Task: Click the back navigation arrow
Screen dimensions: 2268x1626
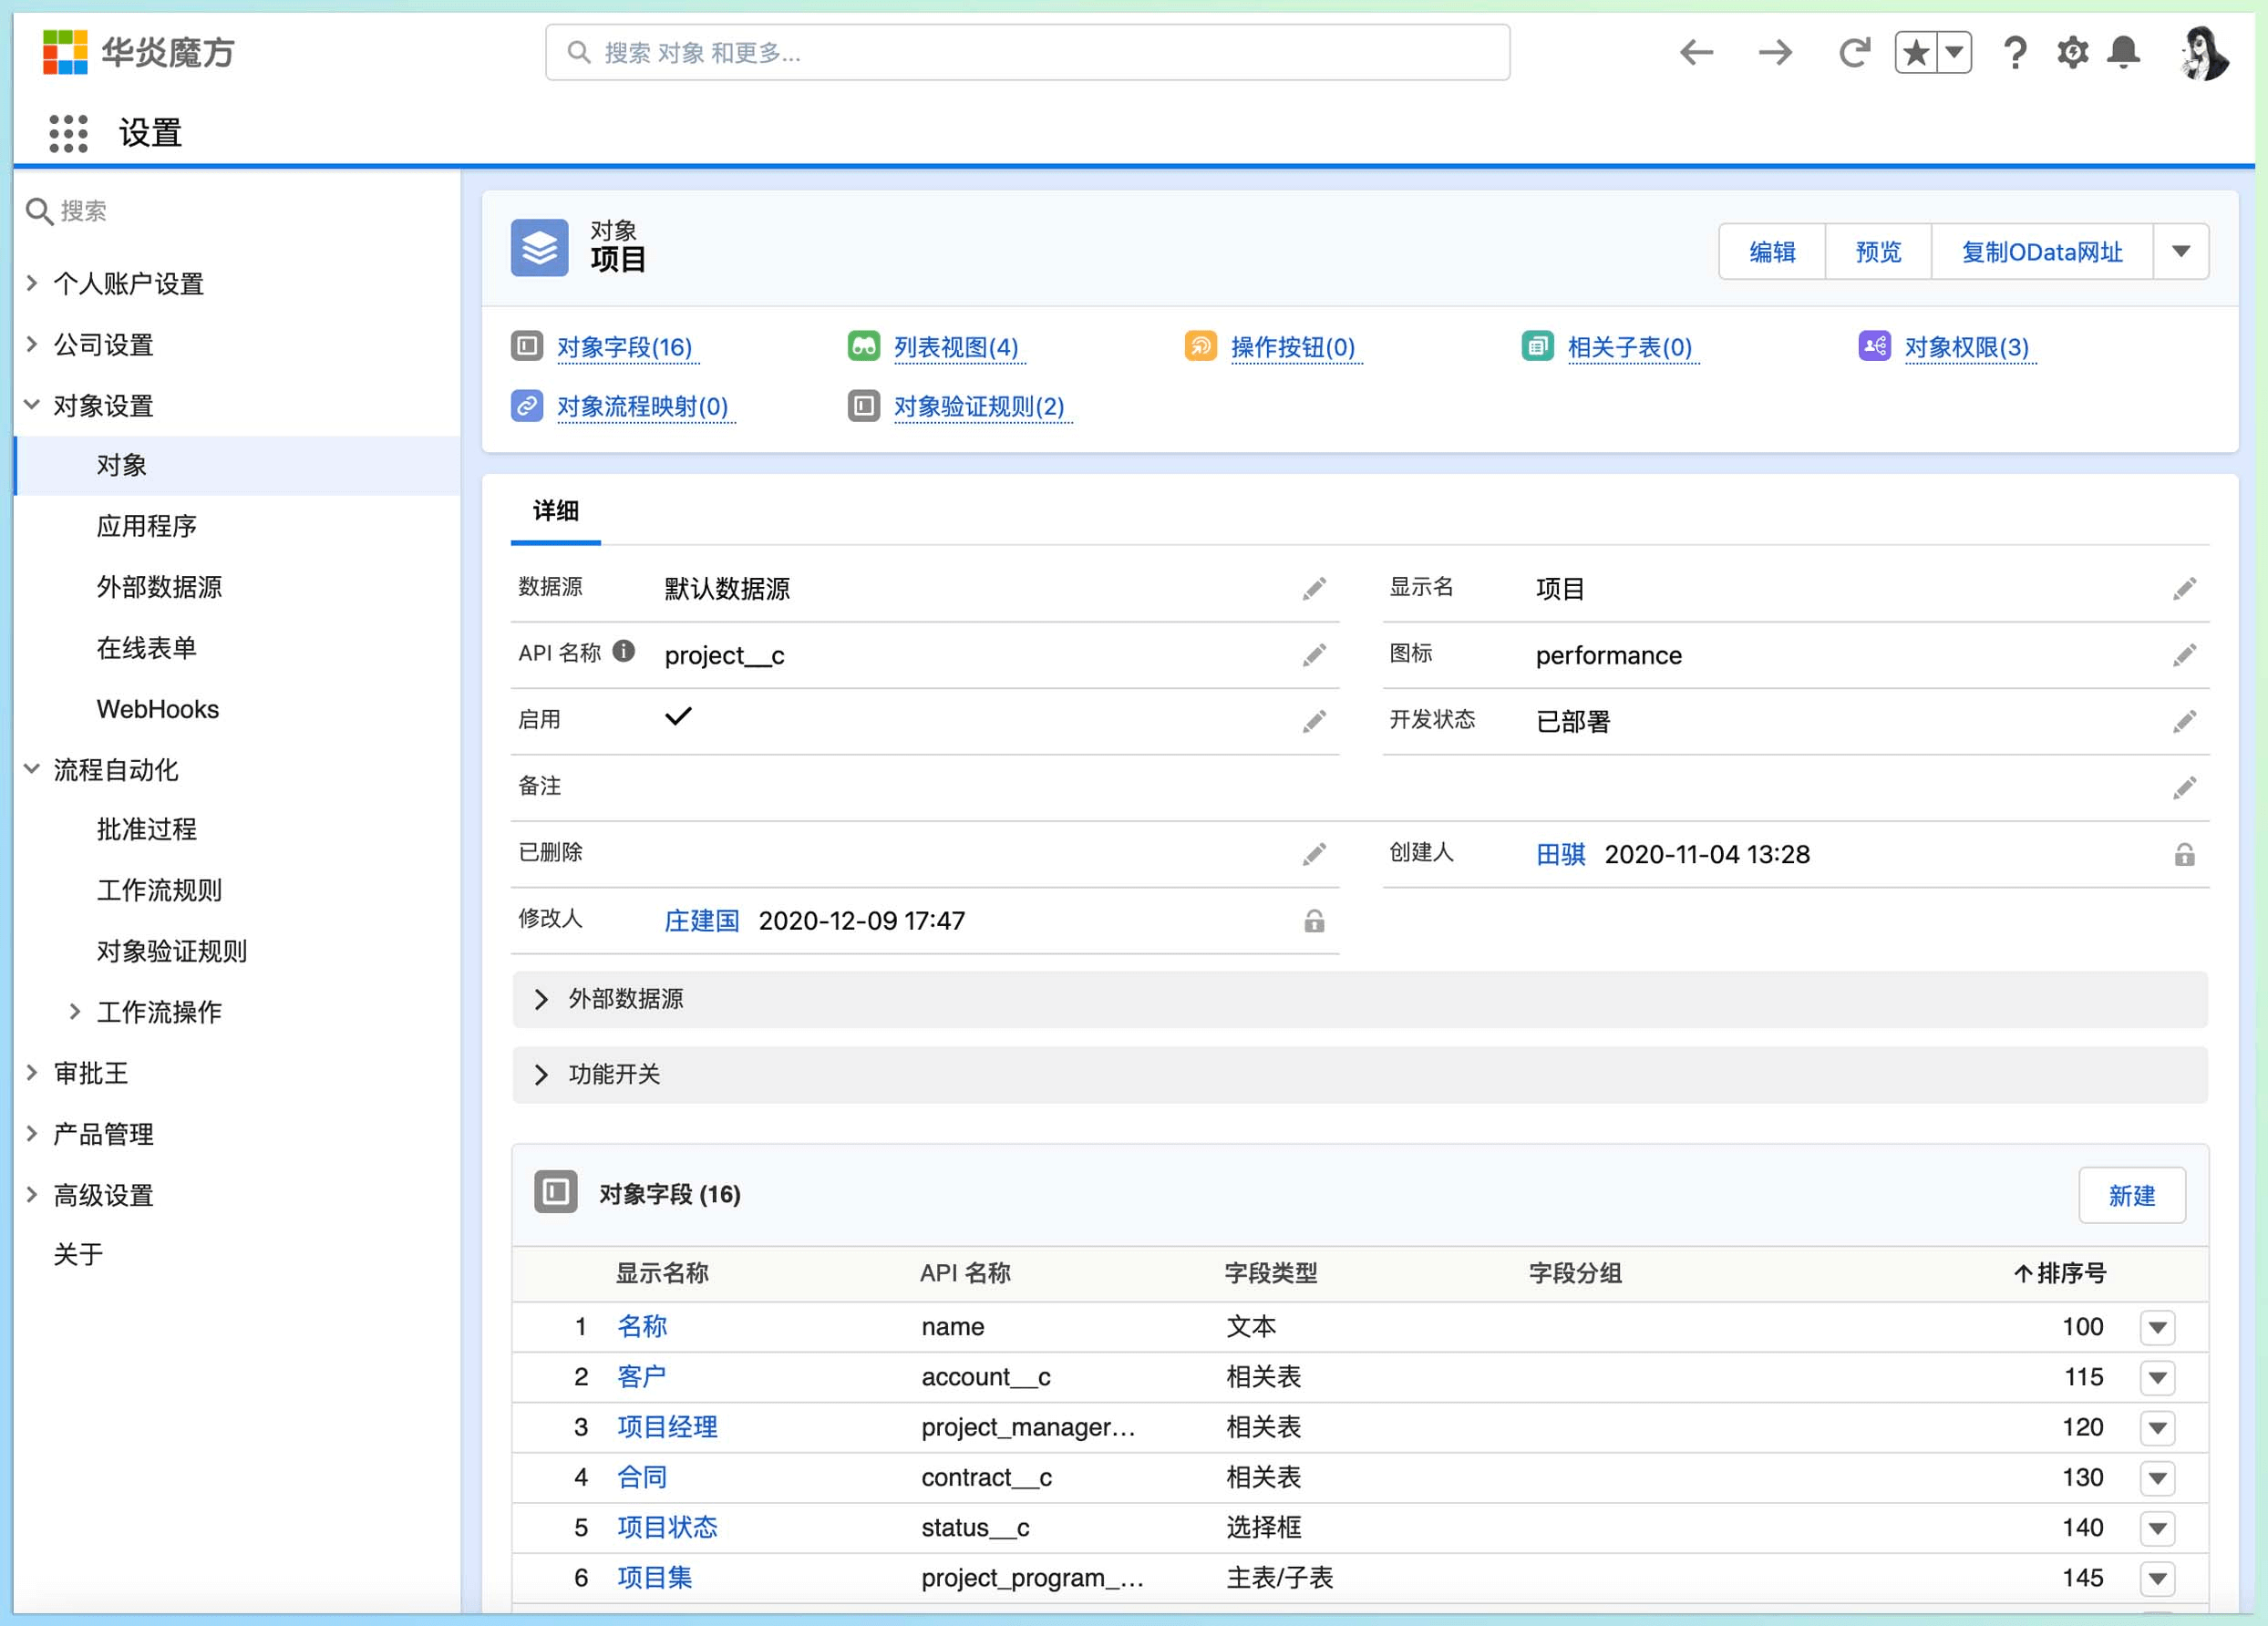Action: (x=1697, y=52)
